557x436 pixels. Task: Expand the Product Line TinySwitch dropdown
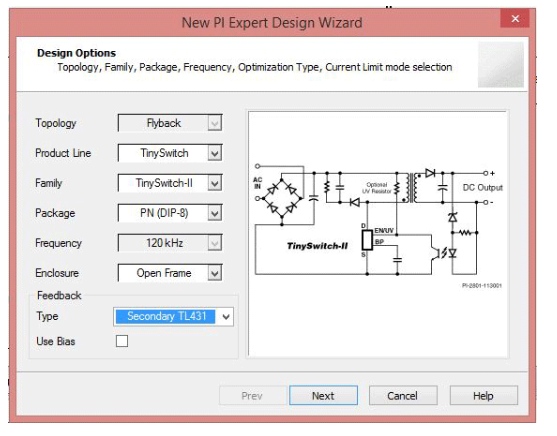(170, 153)
